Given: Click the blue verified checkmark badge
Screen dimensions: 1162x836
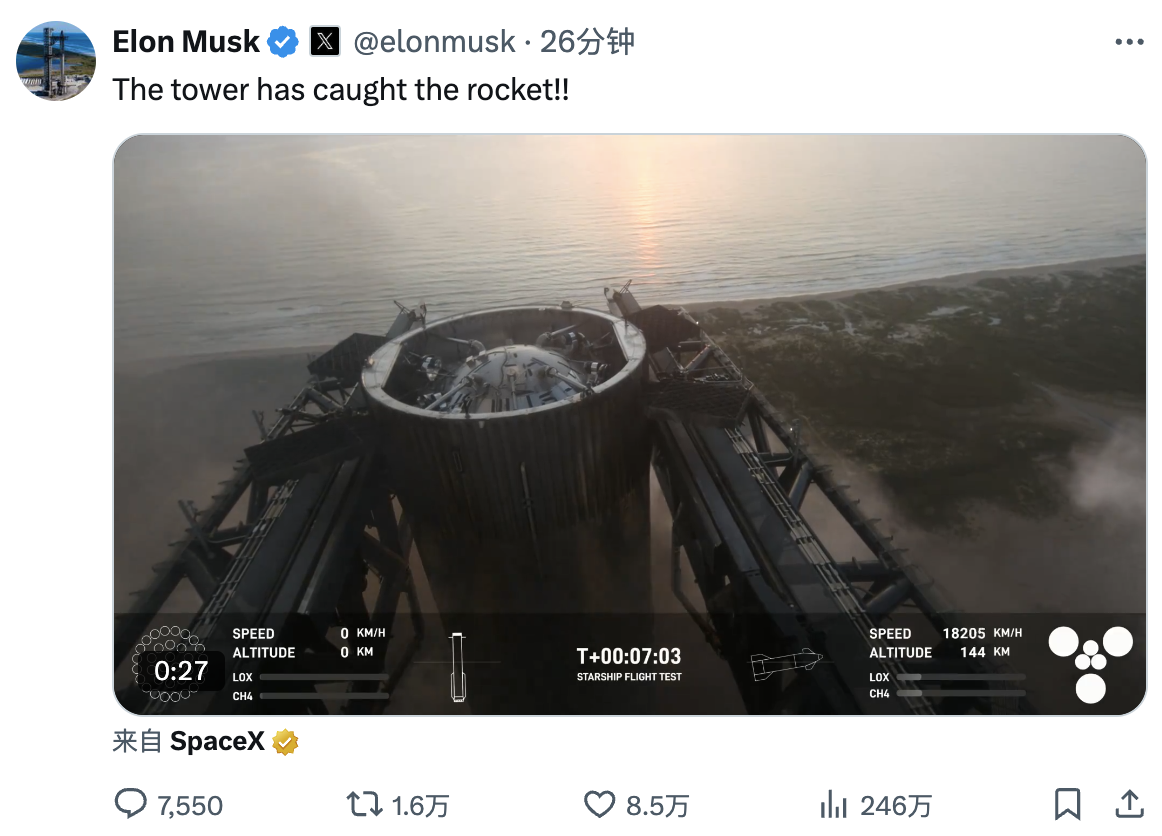Looking at the screenshot, I should [284, 42].
